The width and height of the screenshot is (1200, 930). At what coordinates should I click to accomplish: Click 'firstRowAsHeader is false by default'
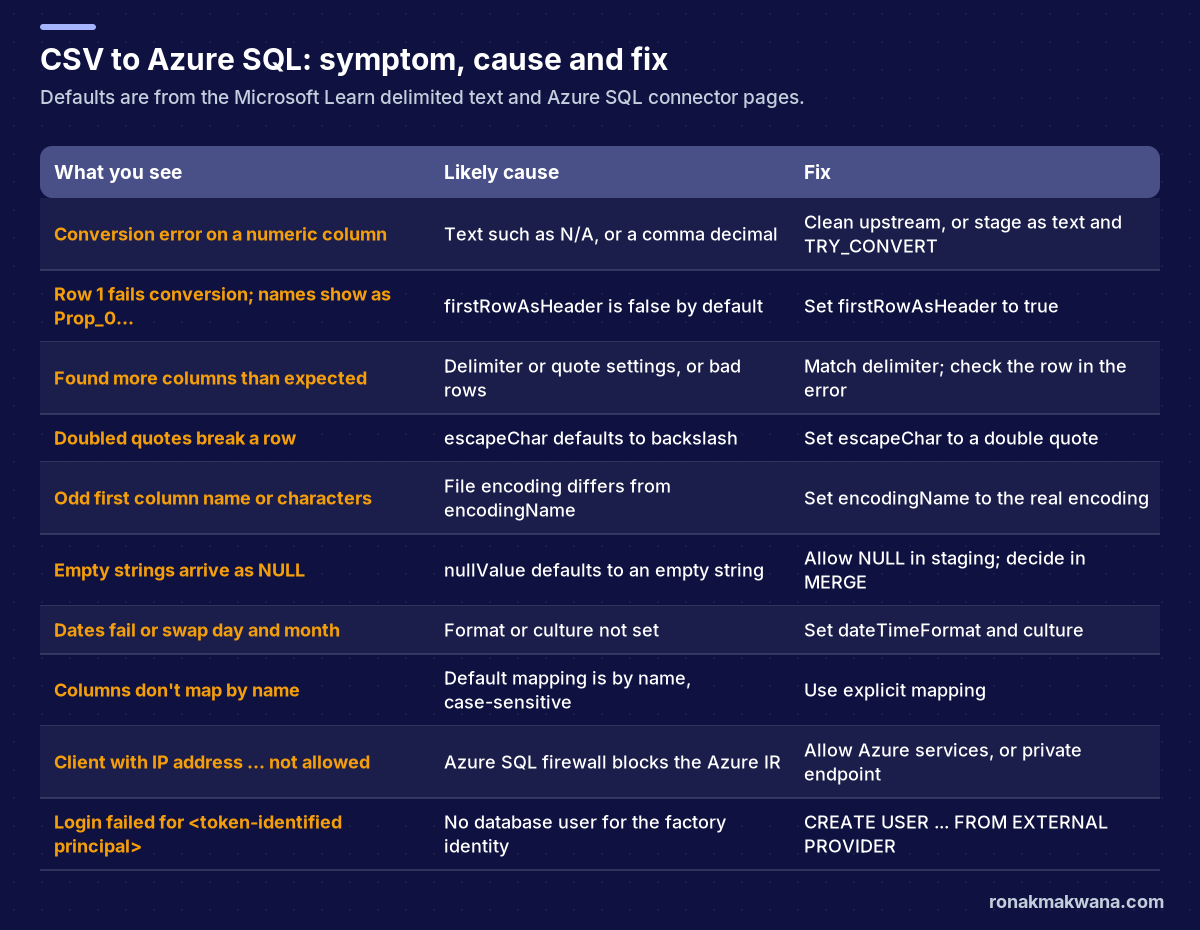[603, 306]
